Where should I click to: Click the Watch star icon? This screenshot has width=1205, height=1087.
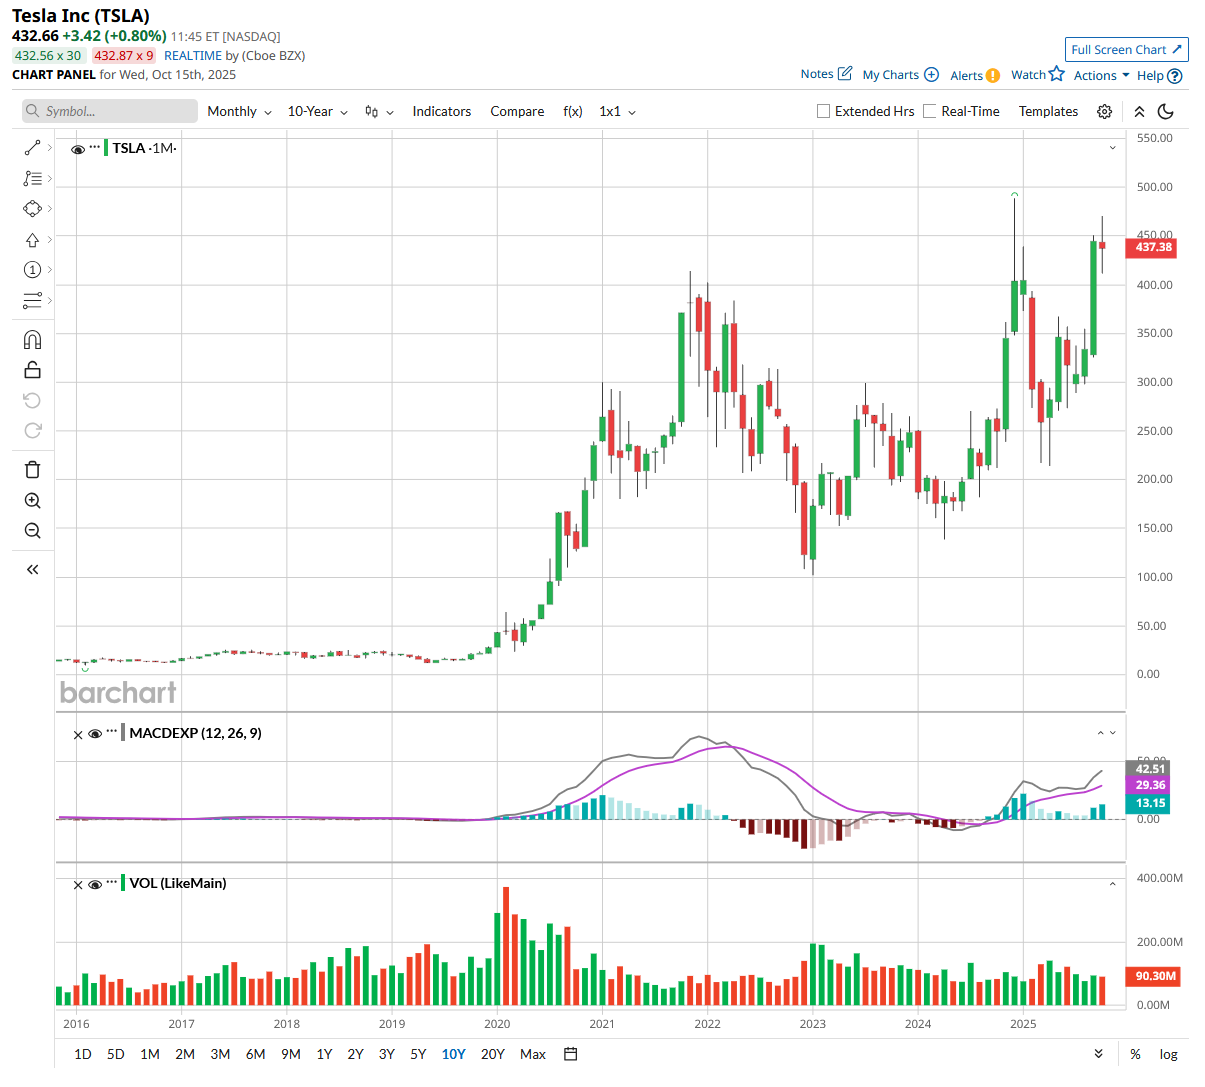coord(1057,73)
